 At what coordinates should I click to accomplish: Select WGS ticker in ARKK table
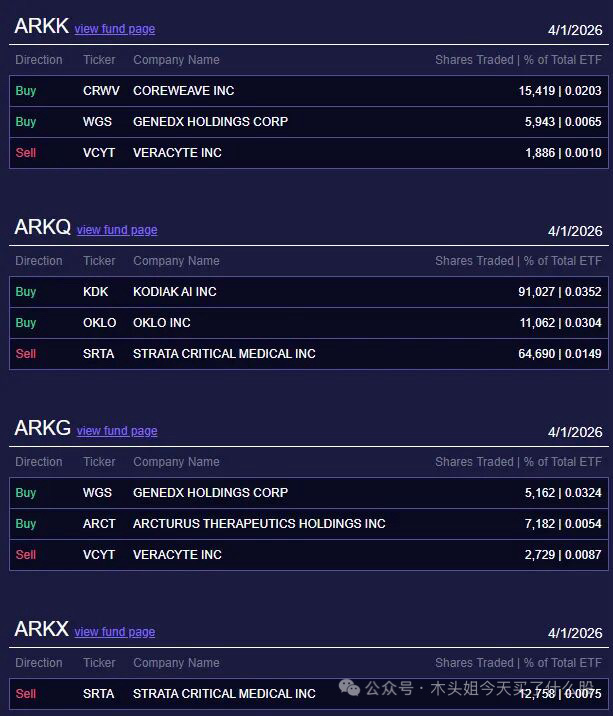pyautogui.click(x=97, y=122)
